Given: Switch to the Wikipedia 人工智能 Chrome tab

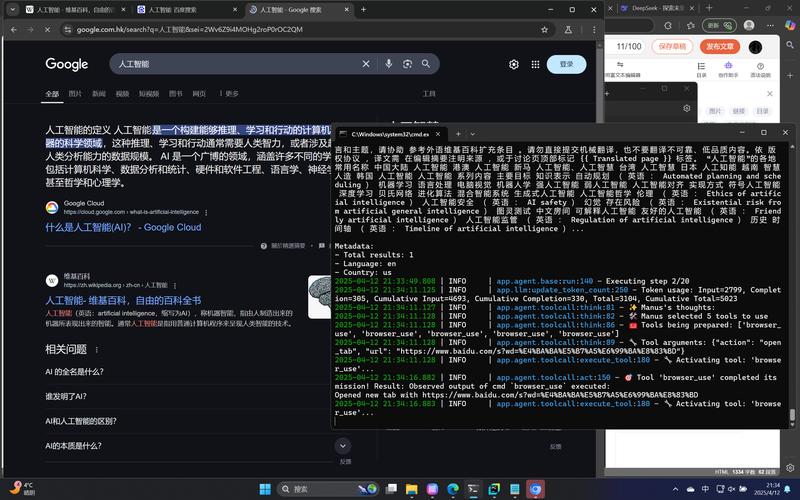Looking at the screenshot, I should (74, 9).
